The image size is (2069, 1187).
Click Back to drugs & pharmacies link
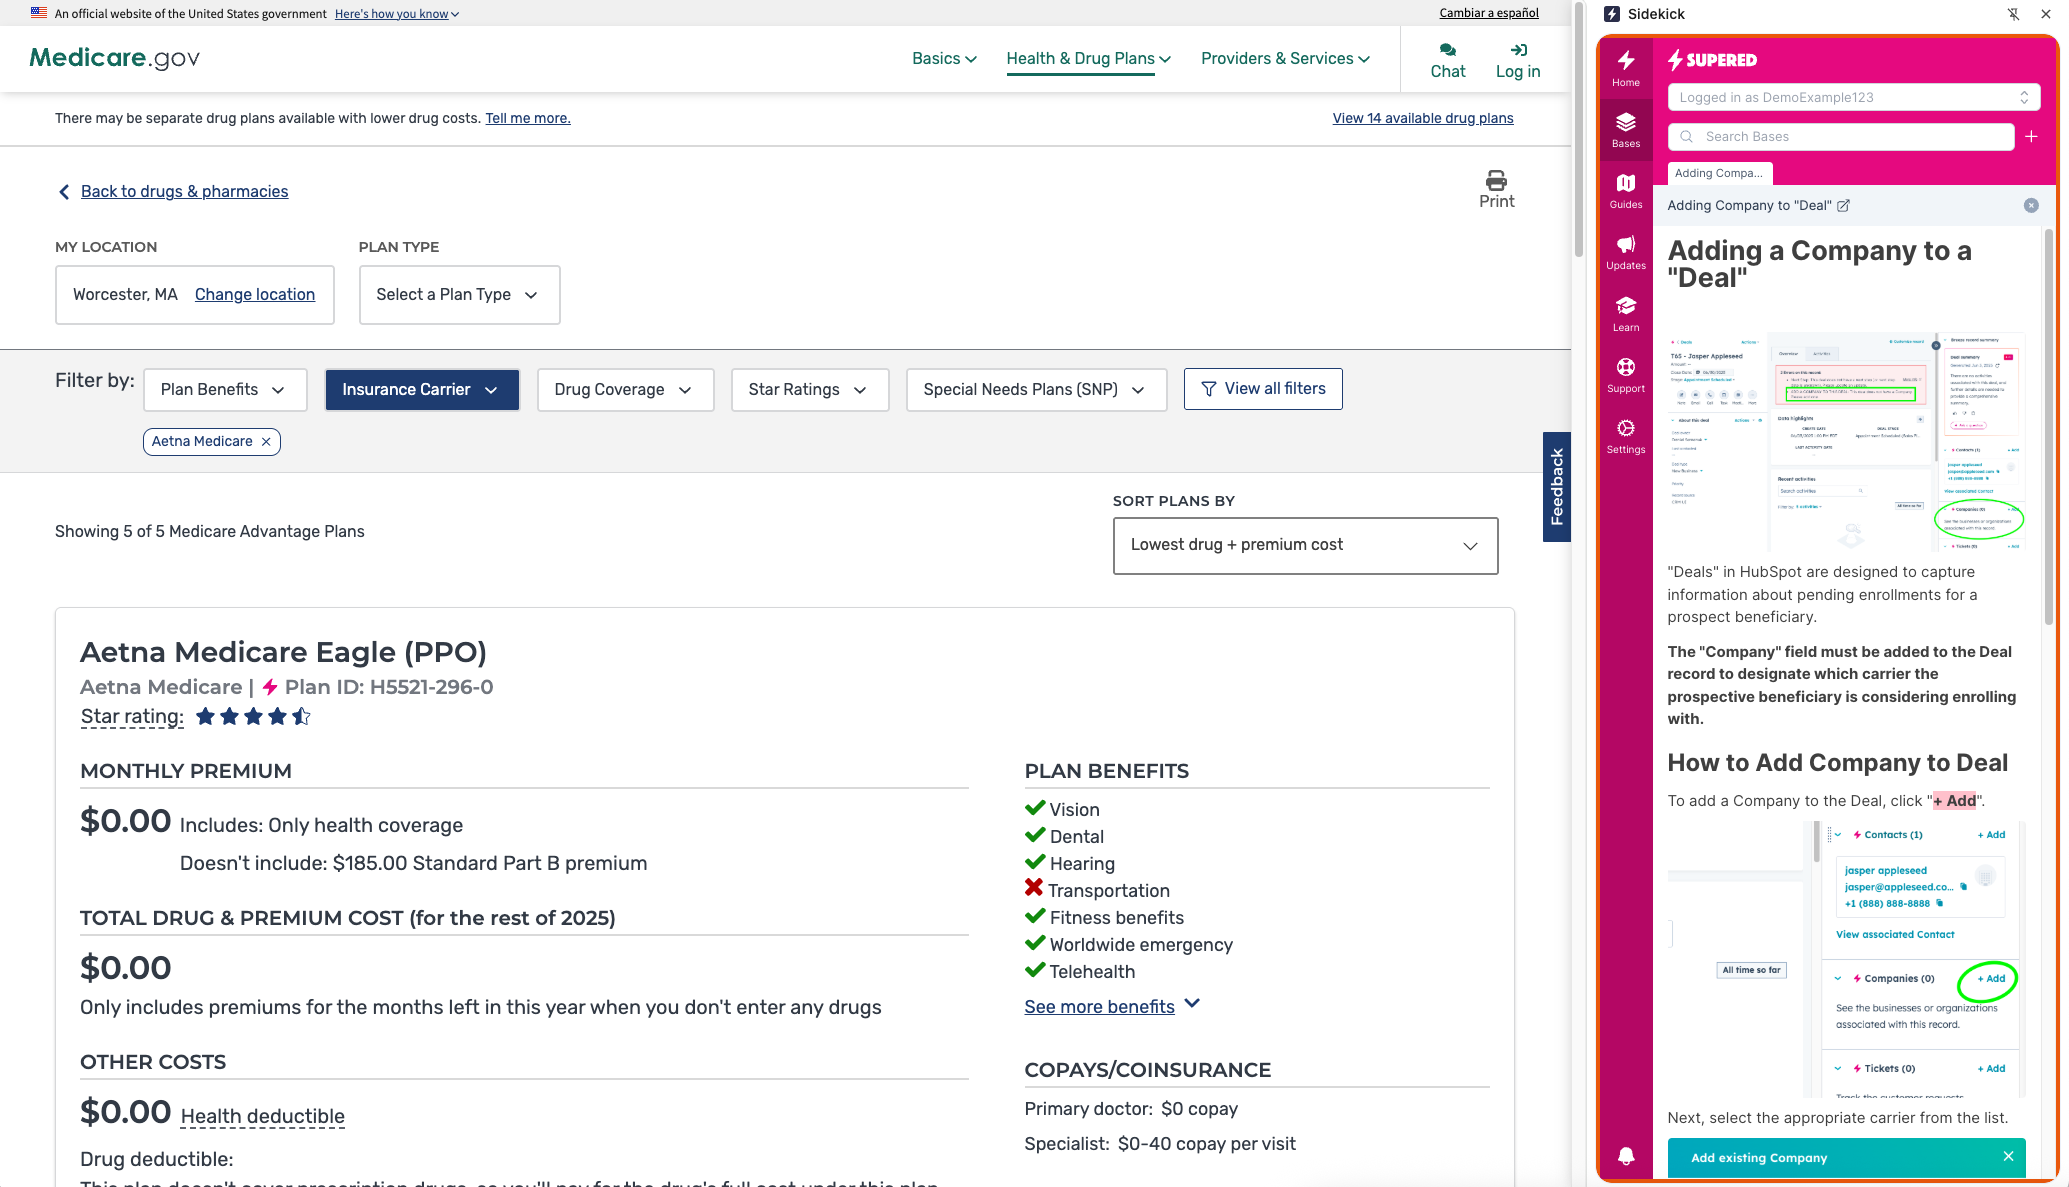click(184, 191)
